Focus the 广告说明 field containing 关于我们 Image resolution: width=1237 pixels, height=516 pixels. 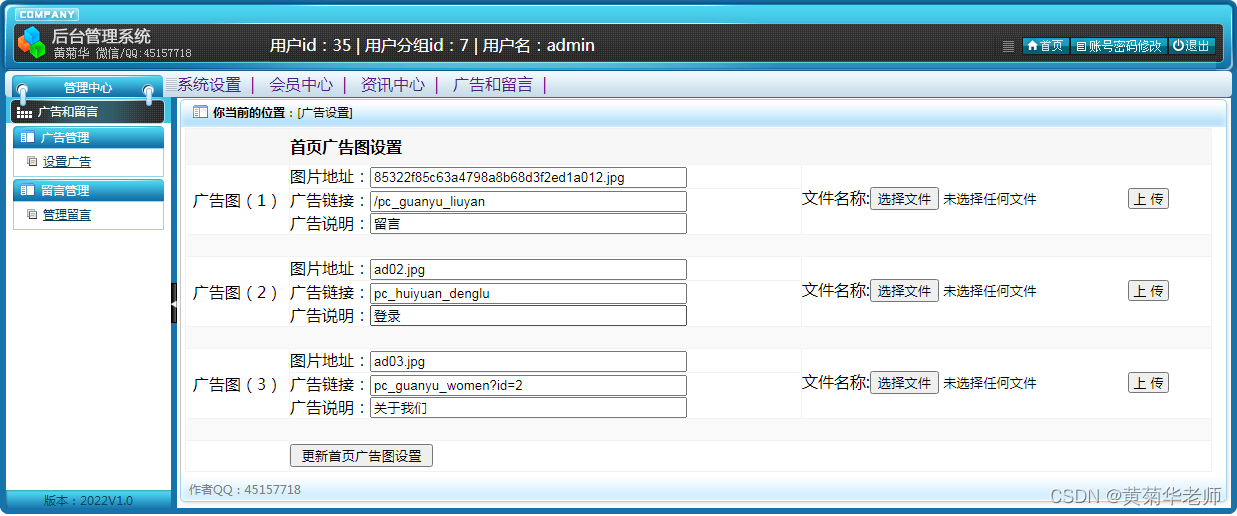pyautogui.click(x=528, y=408)
